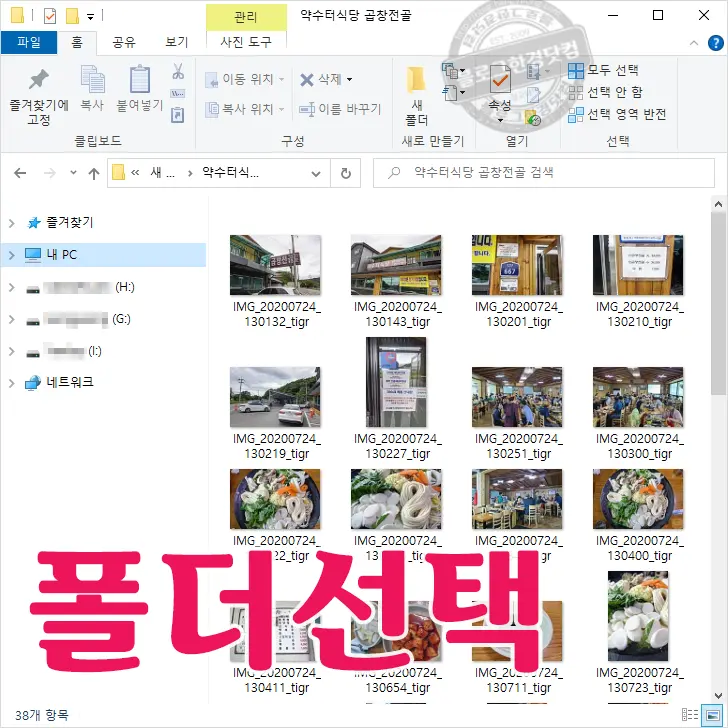728x728 pixels.
Task: Open the 보기 ribbon tab
Action: tap(176, 42)
